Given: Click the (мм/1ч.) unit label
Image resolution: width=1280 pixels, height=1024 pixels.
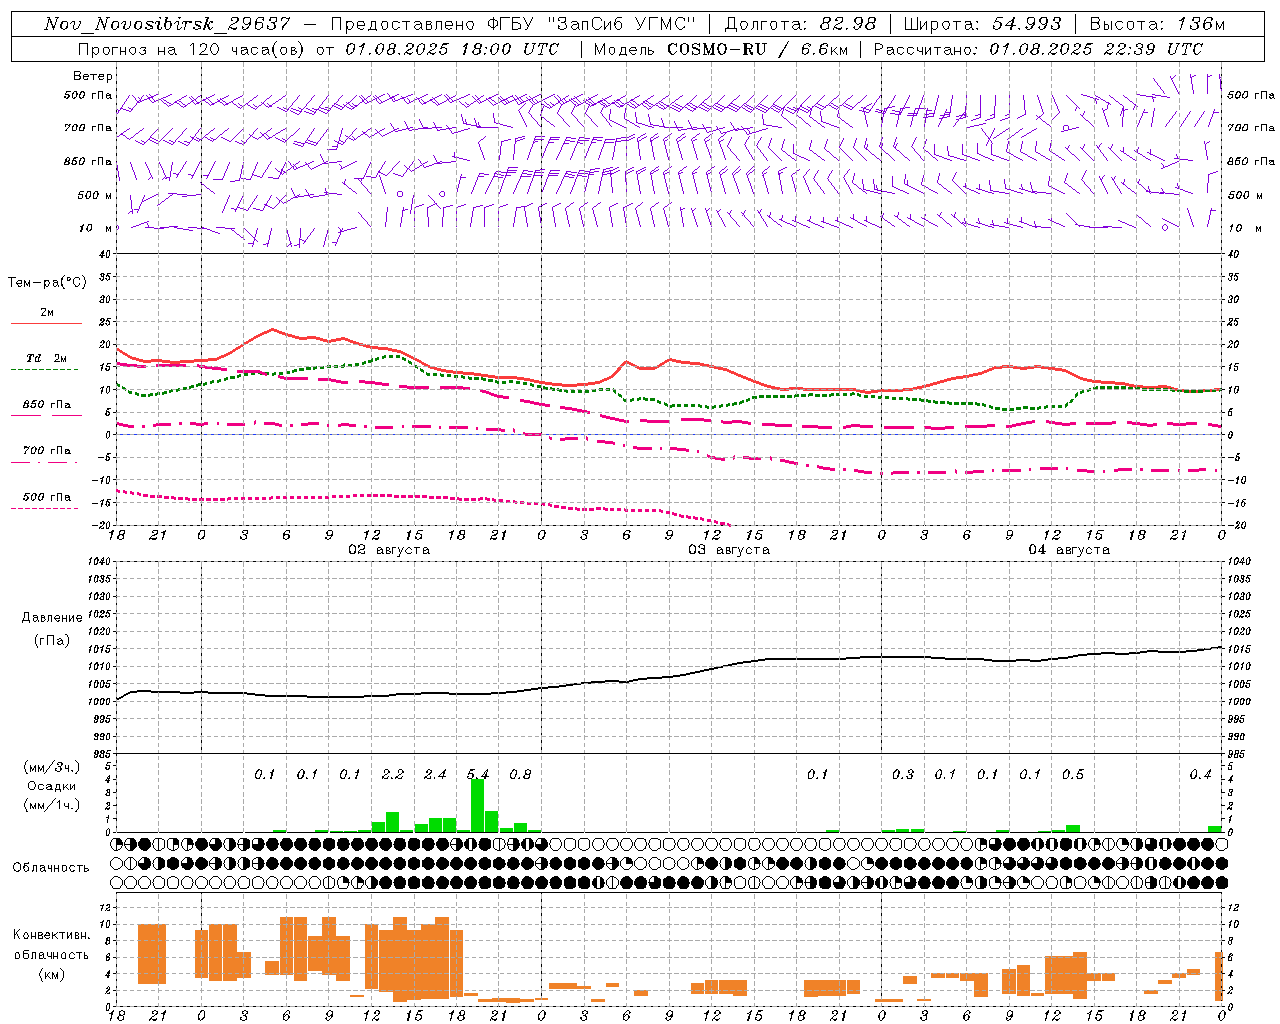Looking at the screenshot, I should tap(51, 805).
